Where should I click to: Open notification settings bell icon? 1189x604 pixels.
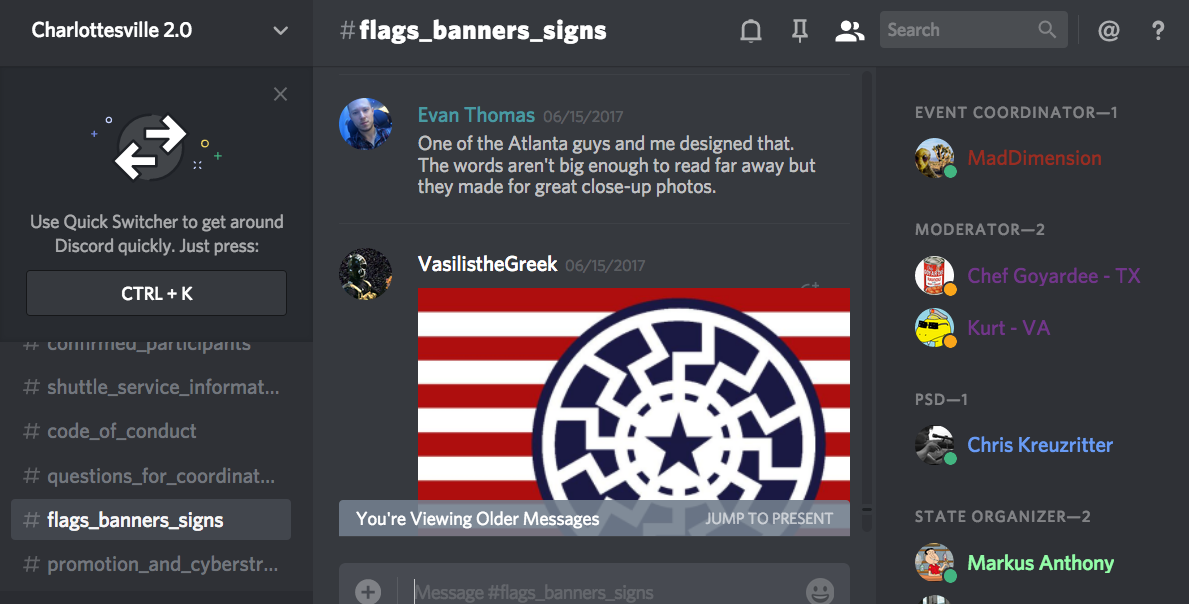tap(751, 30)
